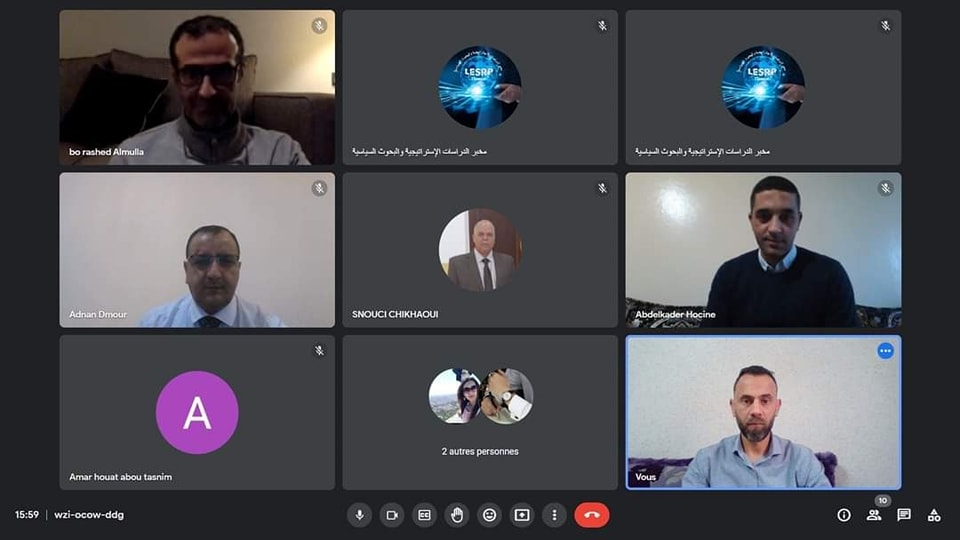The width and height of the screenshot is (960, 540).
Task: Click the Abdelkader Hocine video tile
Action: (x=763, y=250)
